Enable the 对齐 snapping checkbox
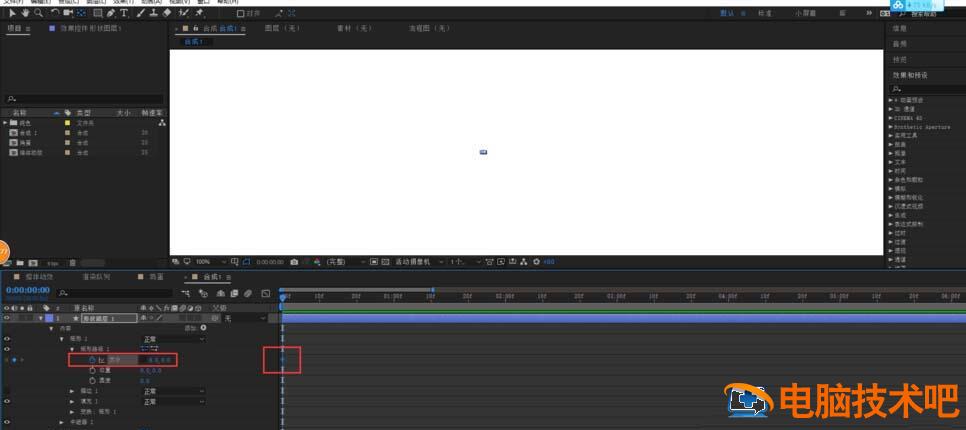966x430 pixels. pos(240,13)
